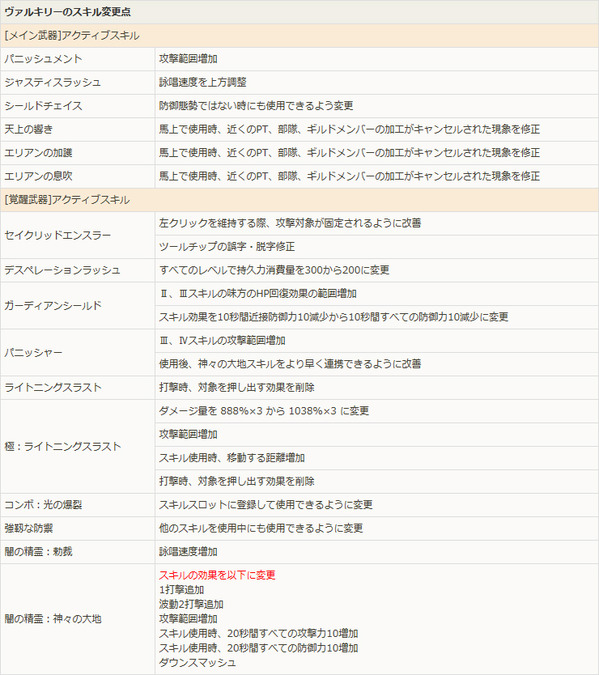Viewport: 599px width, 675px height.
Task: Click the title 'ヴァルキリーのスキル変更点'
Action: coord(68,12)
